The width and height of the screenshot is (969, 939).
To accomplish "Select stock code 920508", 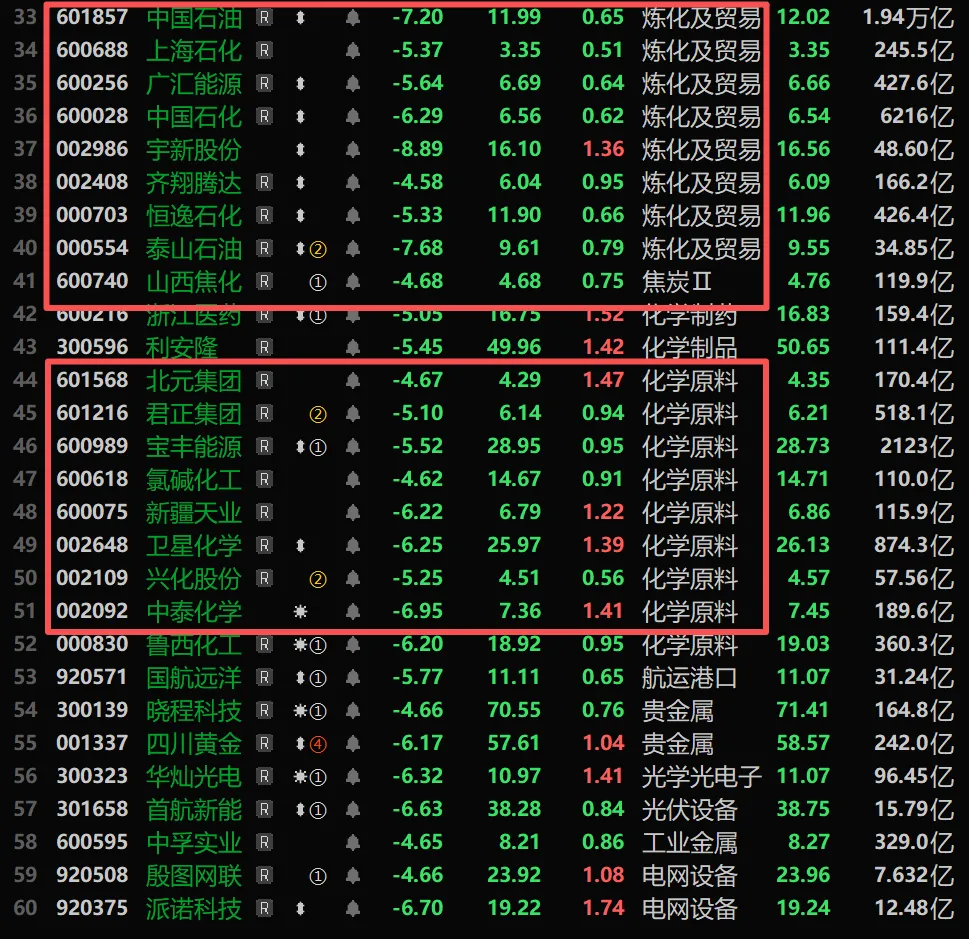I will [x=92, y=875].
